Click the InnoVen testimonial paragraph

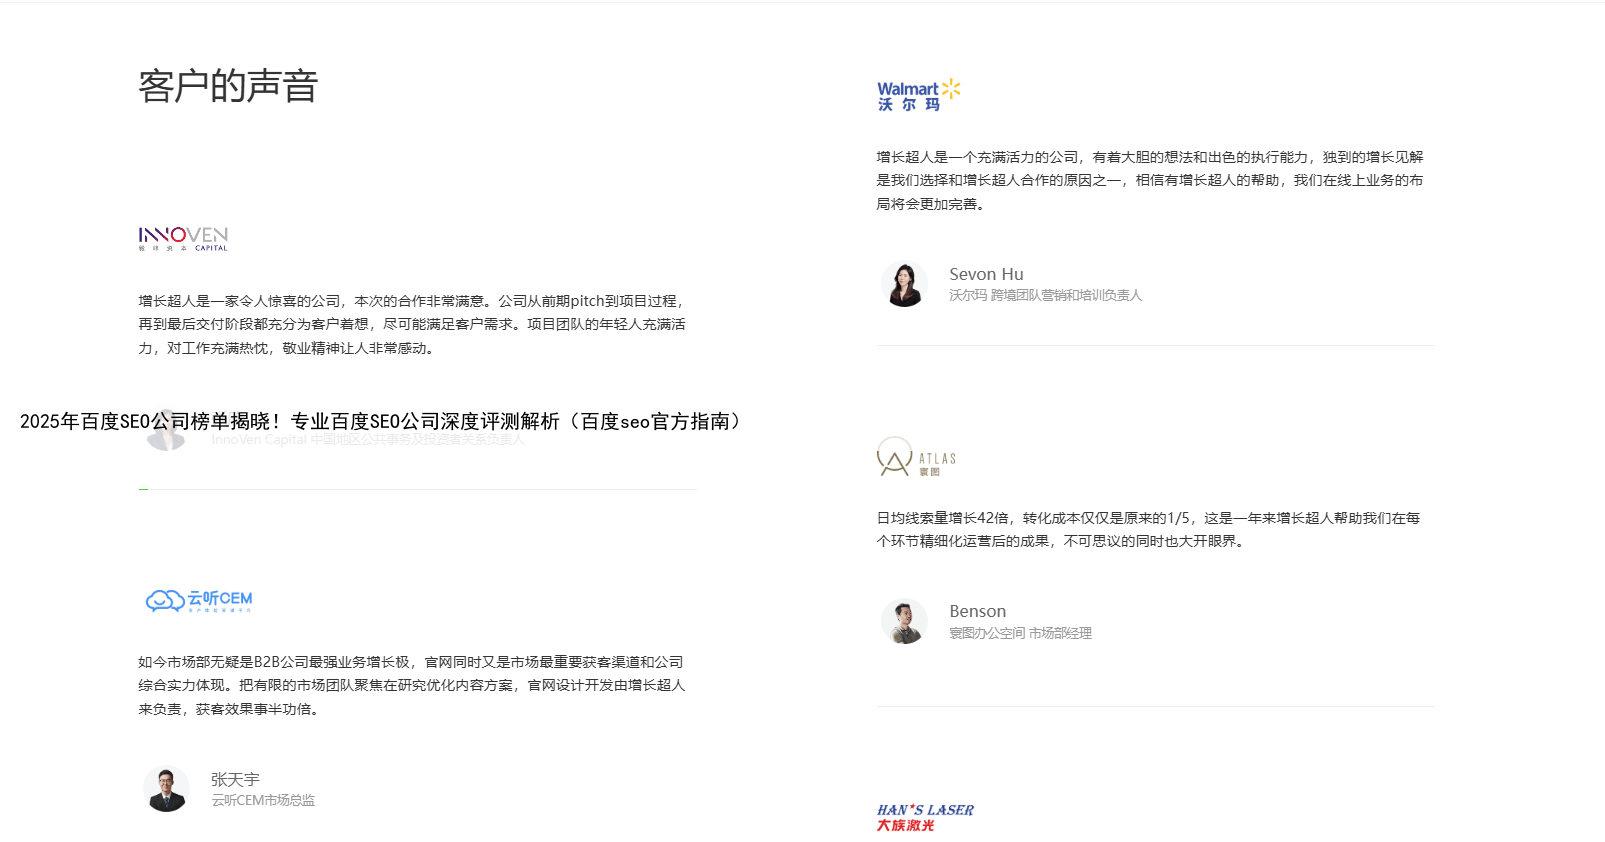click(412, 324)
